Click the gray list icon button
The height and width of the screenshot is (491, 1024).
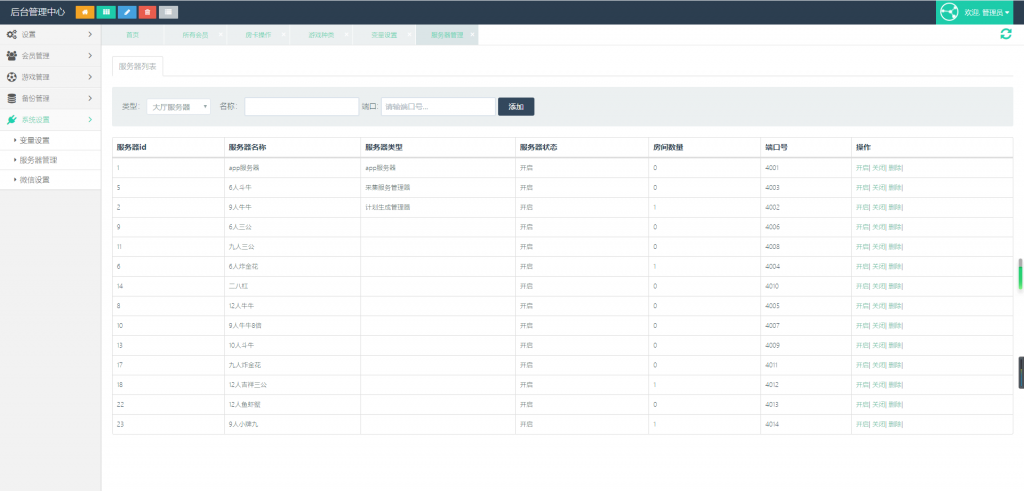pyautogui.click(x=169, y=12)
